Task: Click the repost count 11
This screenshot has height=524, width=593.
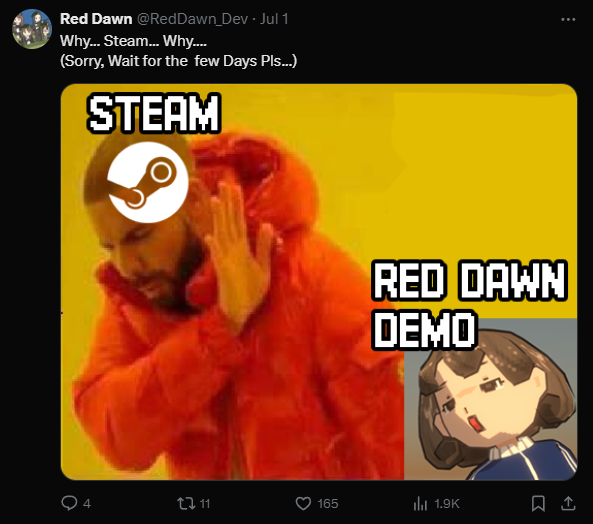Action: [x=205, y=504]
